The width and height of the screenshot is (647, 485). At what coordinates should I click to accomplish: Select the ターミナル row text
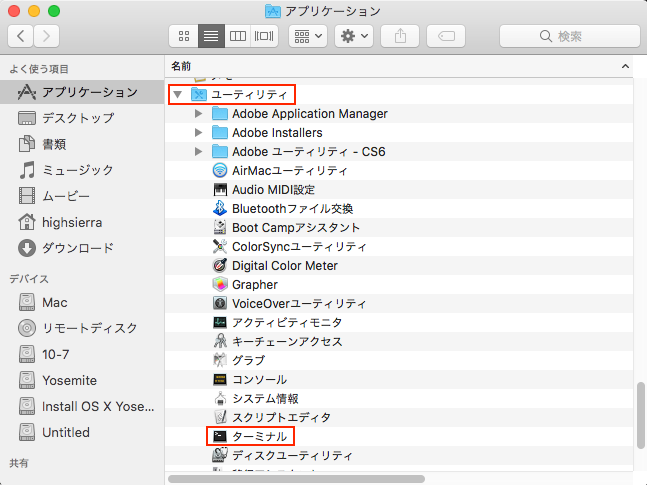tap(260, 436)
